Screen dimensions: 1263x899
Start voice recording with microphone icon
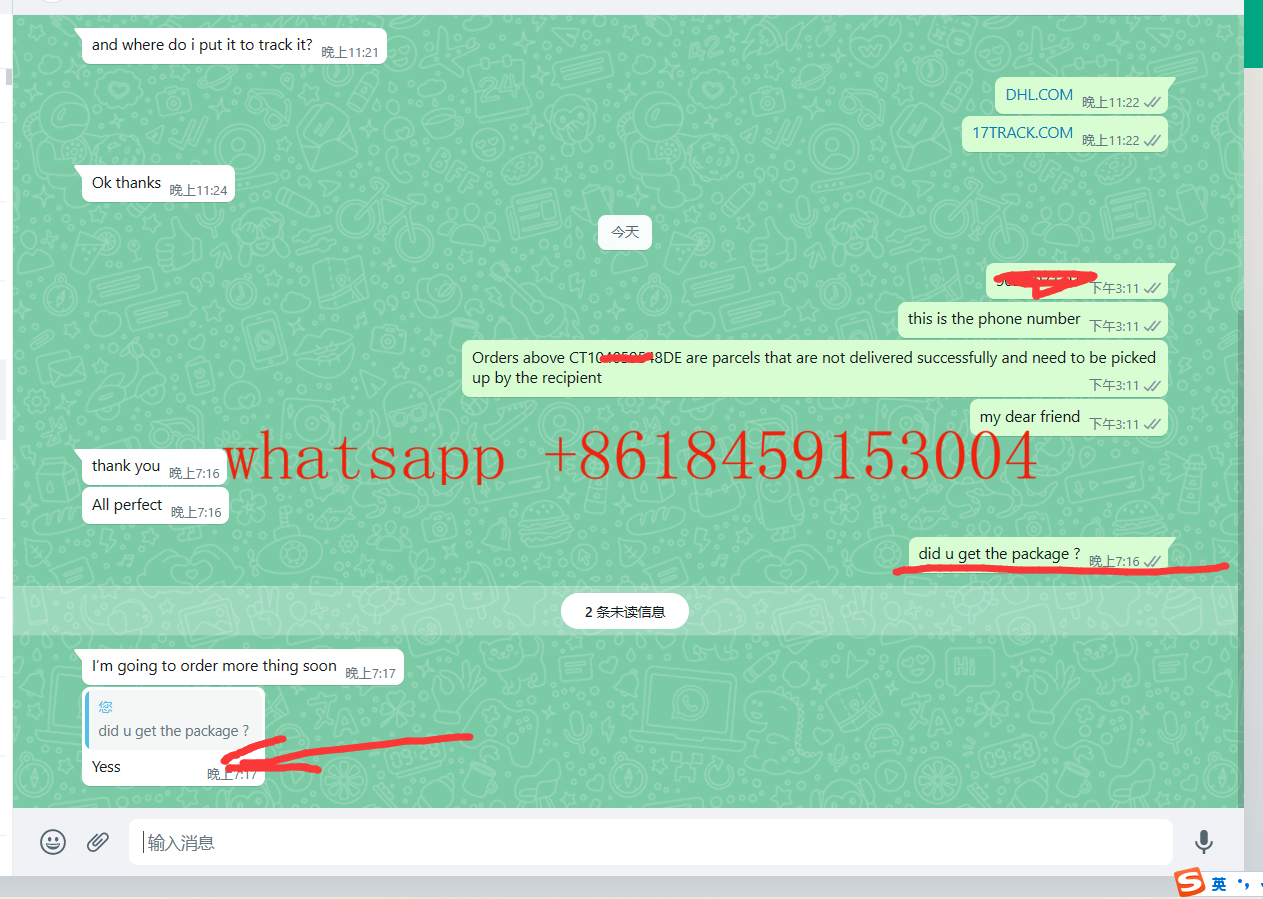coord(1204,842)
